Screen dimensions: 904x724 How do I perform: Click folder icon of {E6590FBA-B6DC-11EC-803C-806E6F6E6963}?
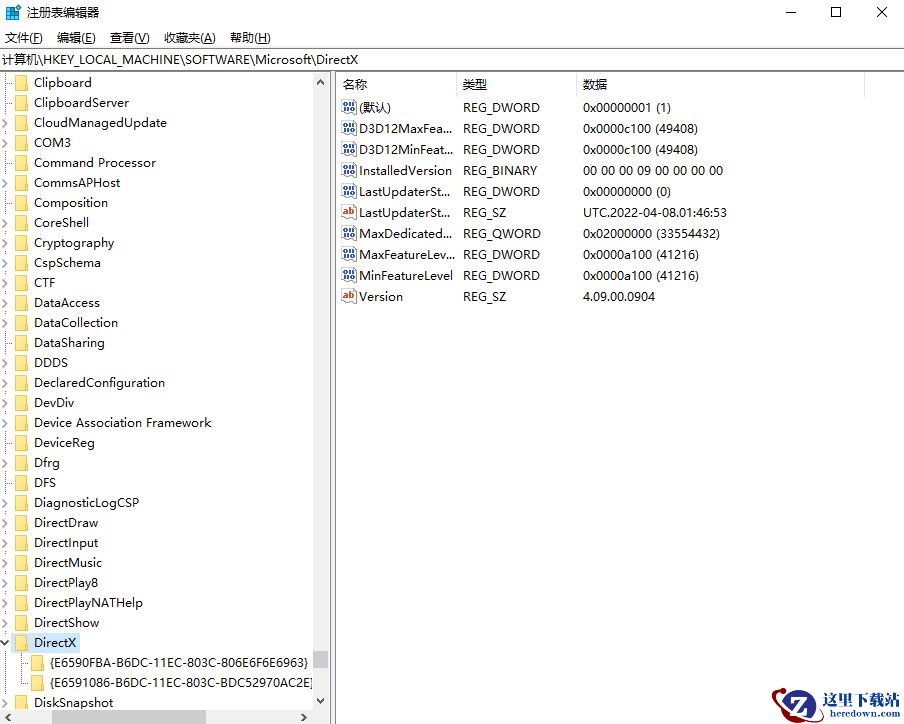coord(37,663)
